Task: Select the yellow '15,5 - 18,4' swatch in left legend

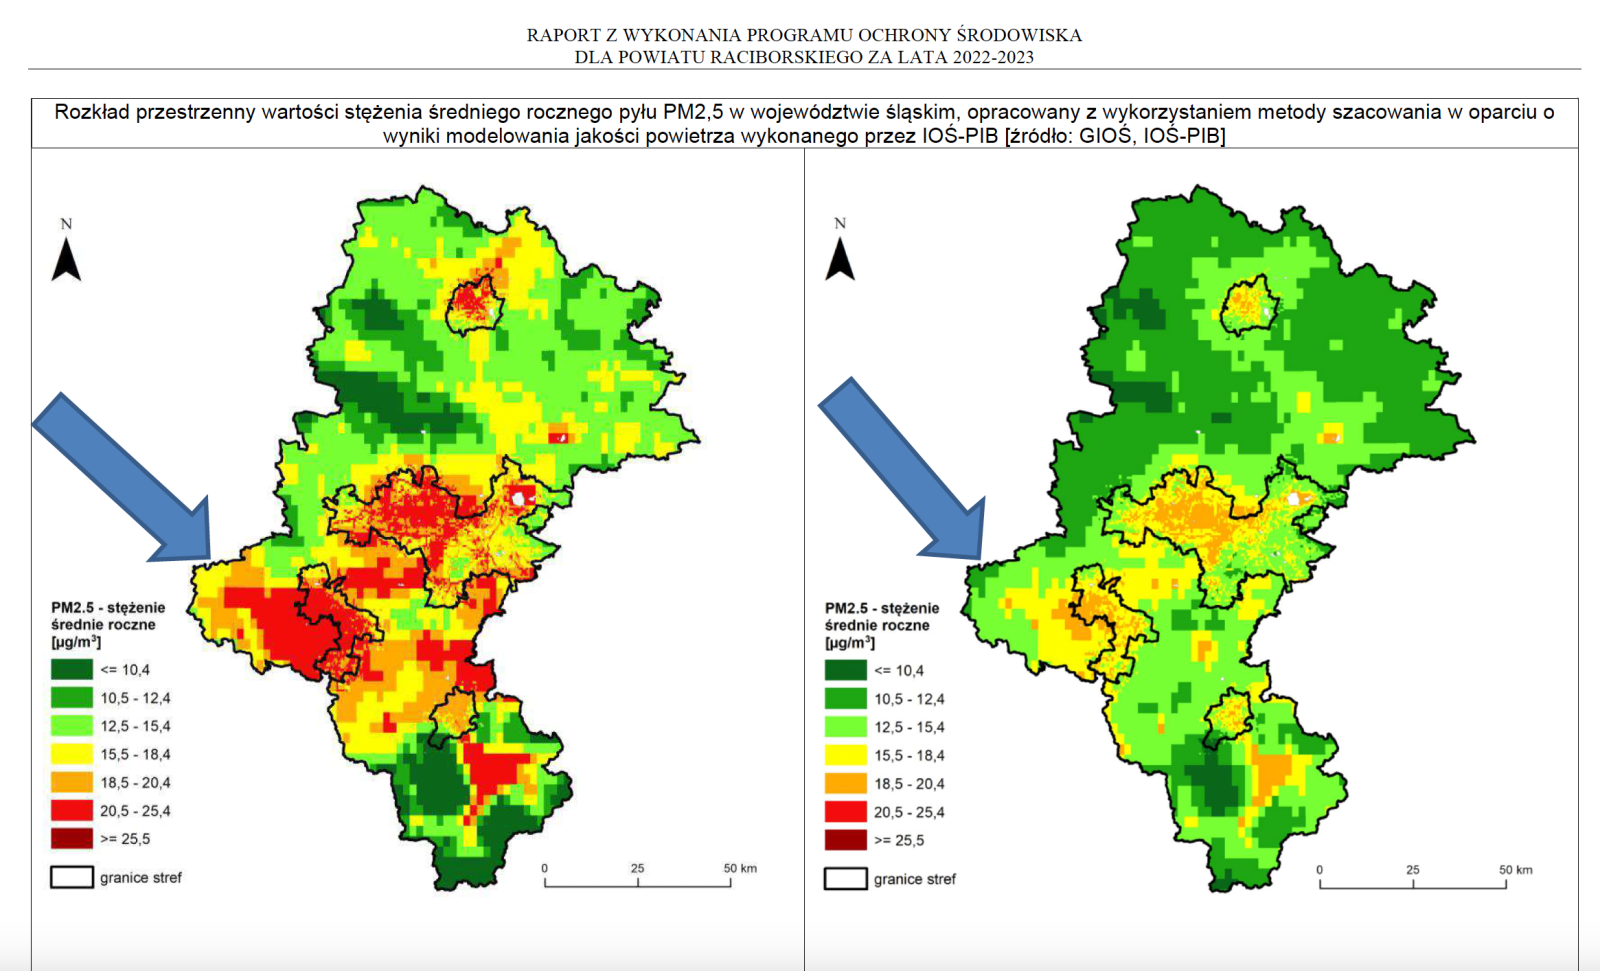Action: click(x=72, y=754)
